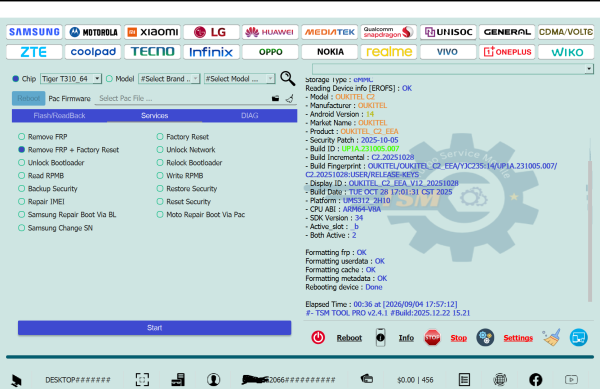The image size is (600, 389).
Task: Select the Samsung brand logo
Action: pos(34,32)
